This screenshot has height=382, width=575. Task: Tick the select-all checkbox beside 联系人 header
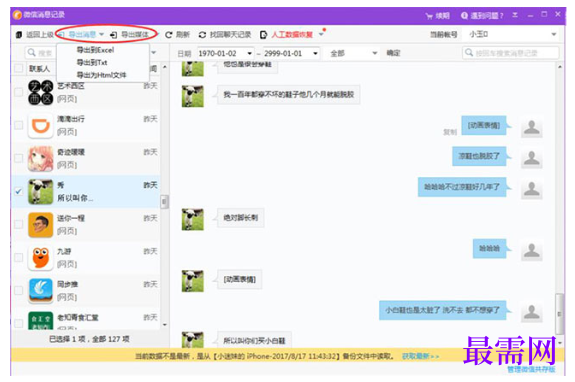[x=18, y=68]
